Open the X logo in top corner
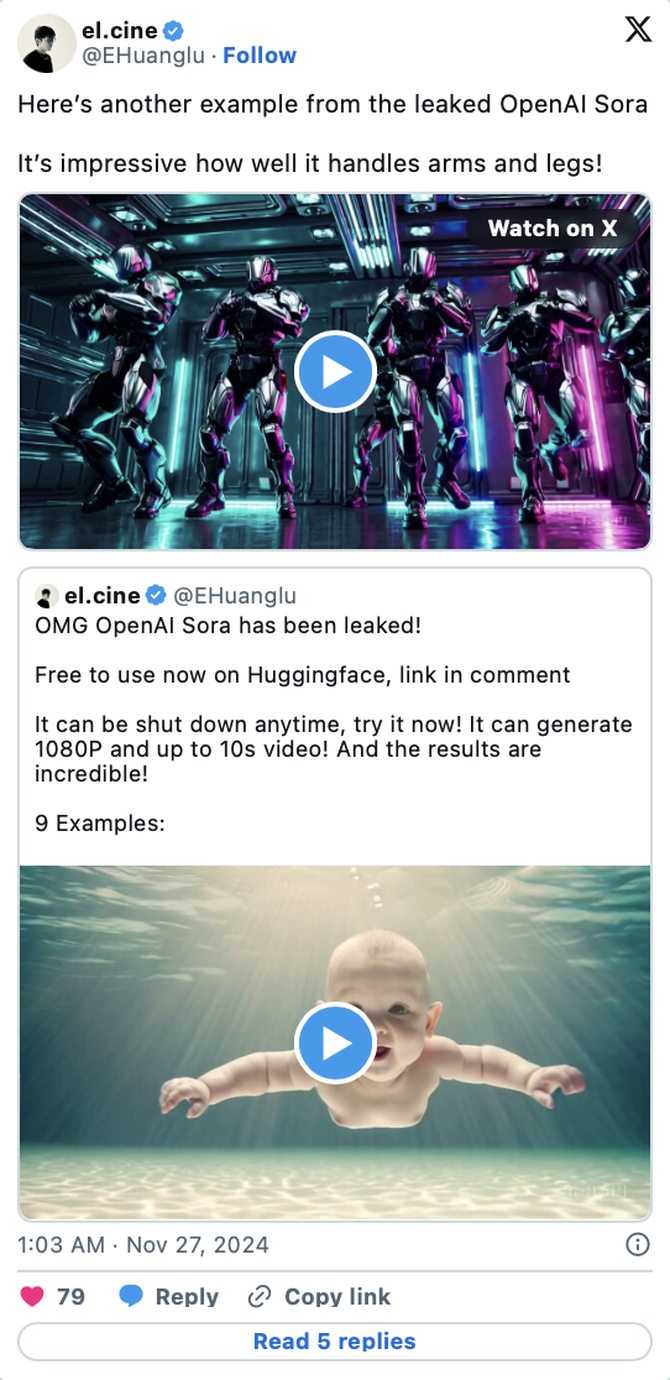Viewport: 670px width, 1380px height. click(x=638, y=30)
